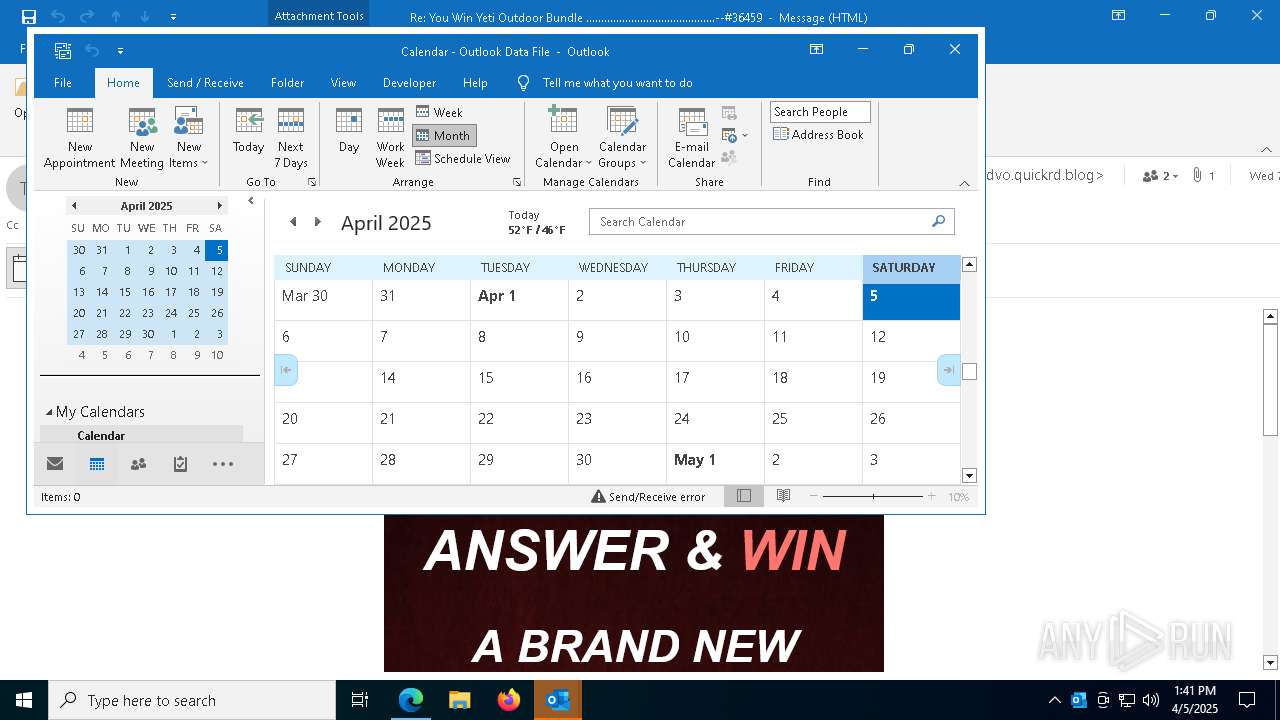Switch to the Calendar module

pos(97,464)
